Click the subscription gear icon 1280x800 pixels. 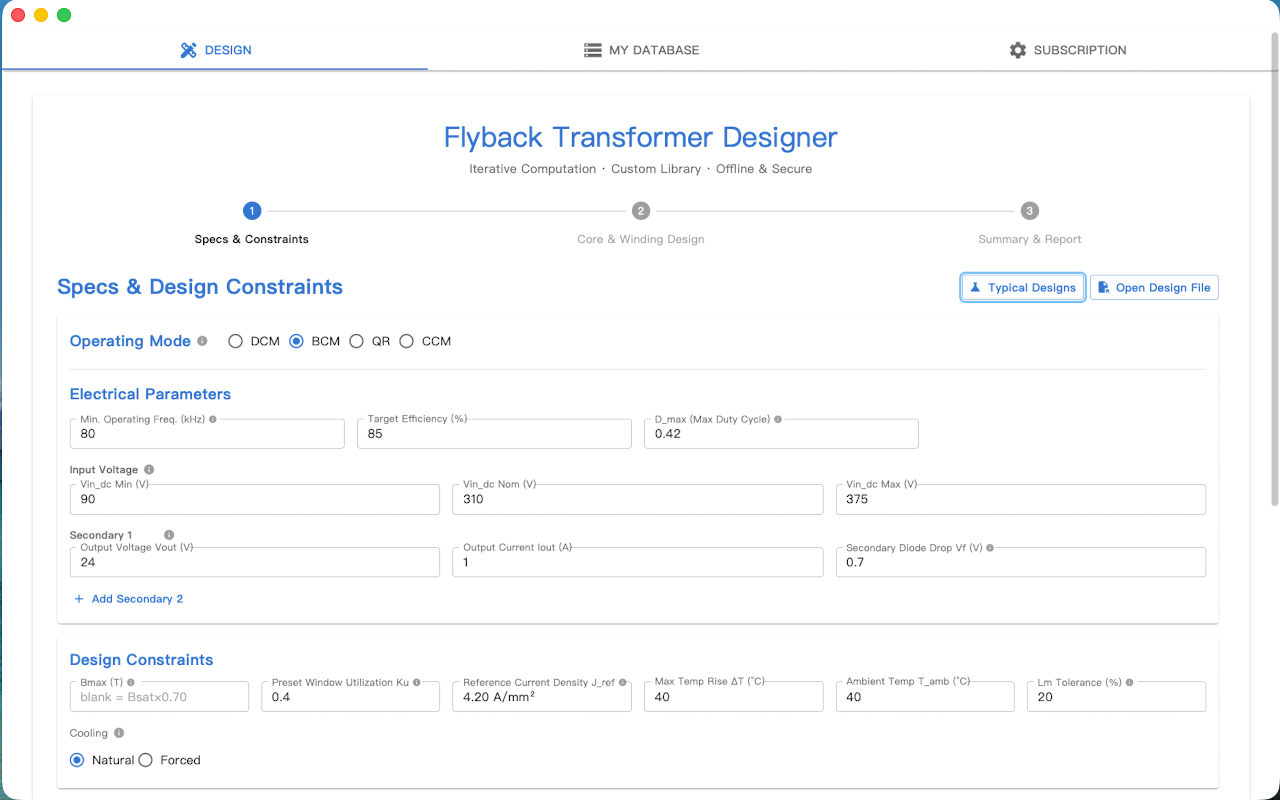pyautogui.click(x=1018, y=50)
